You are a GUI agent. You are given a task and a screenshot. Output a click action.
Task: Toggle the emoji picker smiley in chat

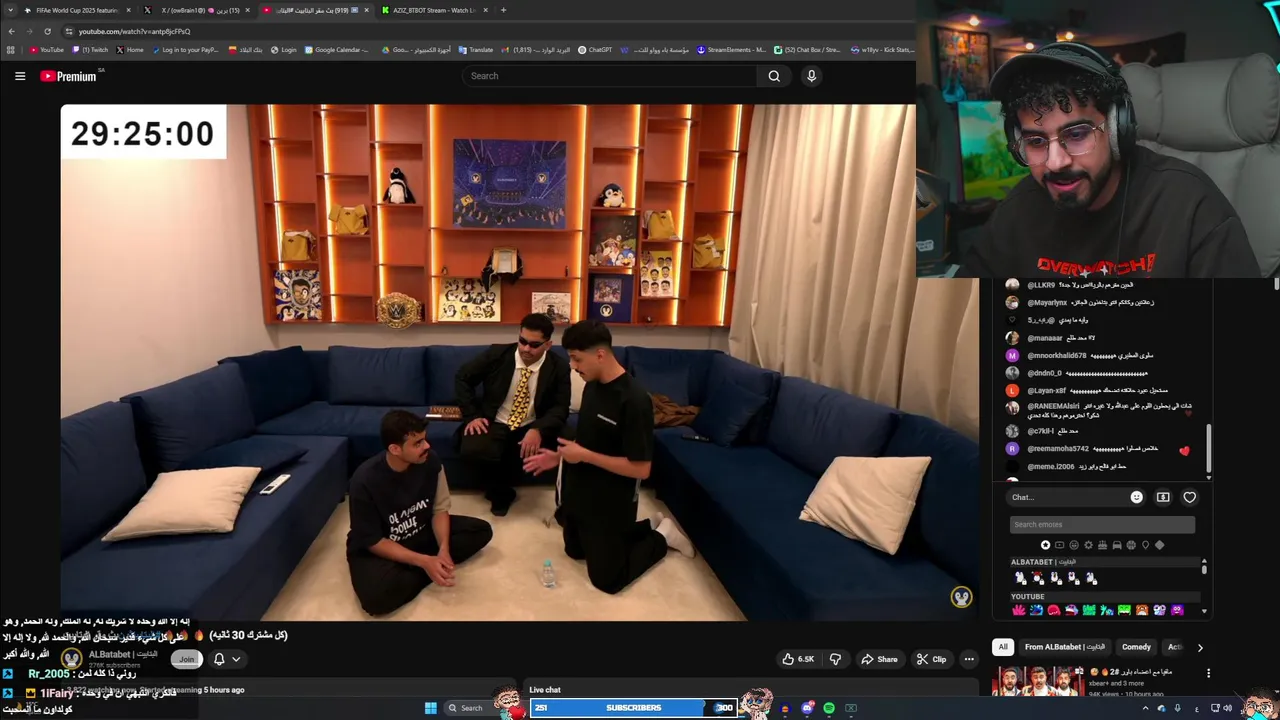click(1136, 497)
